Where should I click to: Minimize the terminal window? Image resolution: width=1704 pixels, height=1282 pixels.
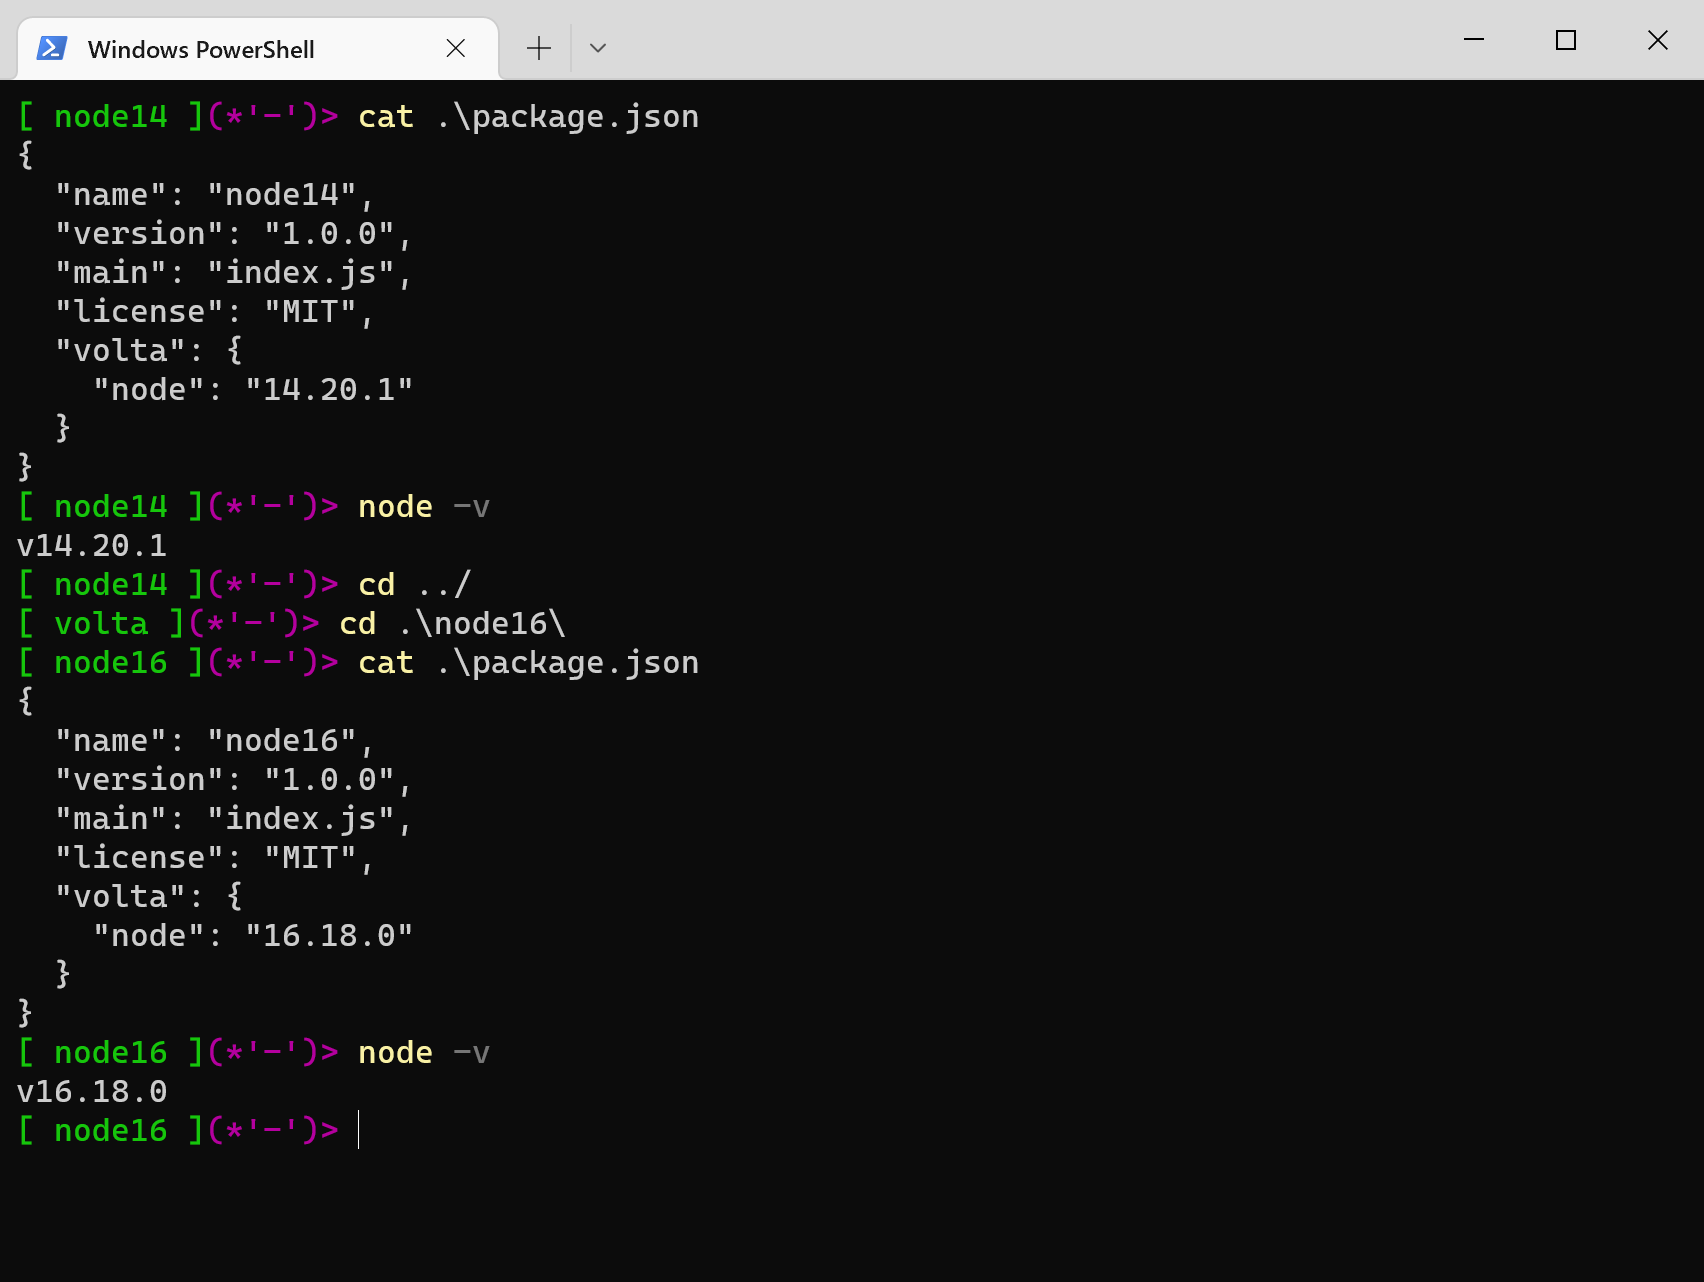click(1474, 40)
